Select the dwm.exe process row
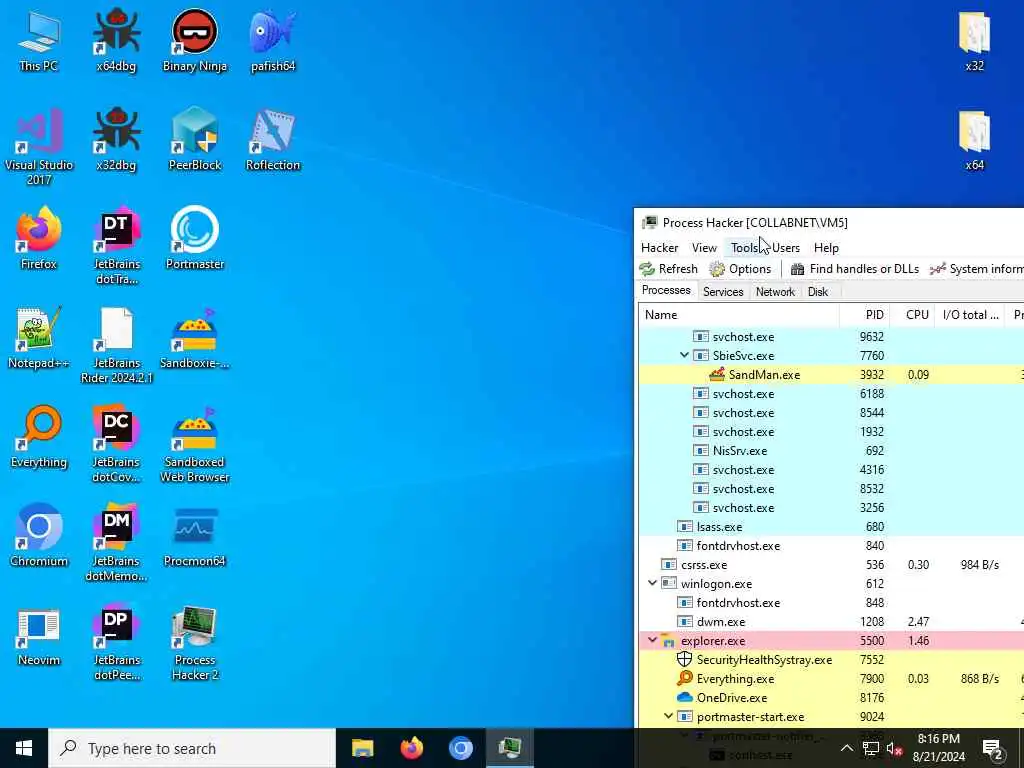 point(831,622)
